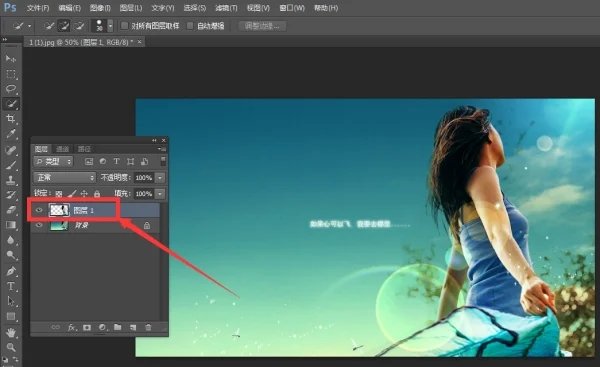Click New Selection mode in options bar

(49, 26)
